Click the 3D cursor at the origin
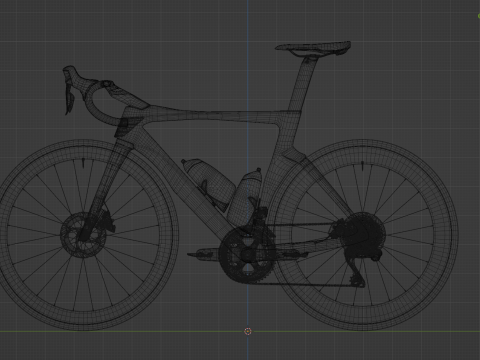Viewport: 480px width, 360px height. tap(248, 331)
